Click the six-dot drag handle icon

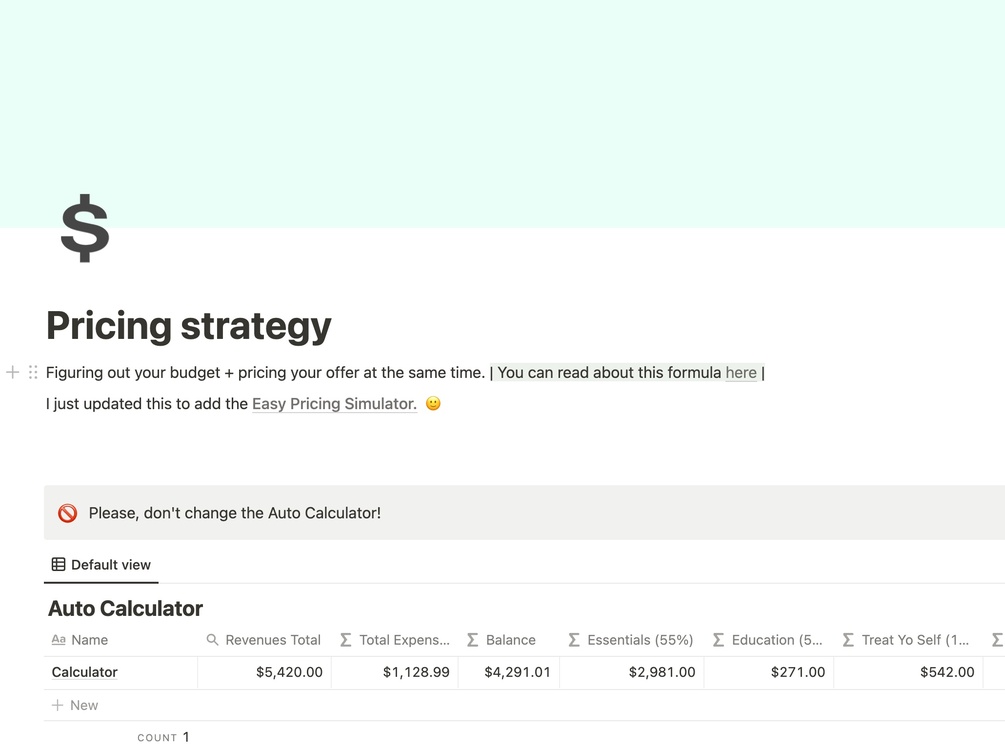click(x=33, y=372)
